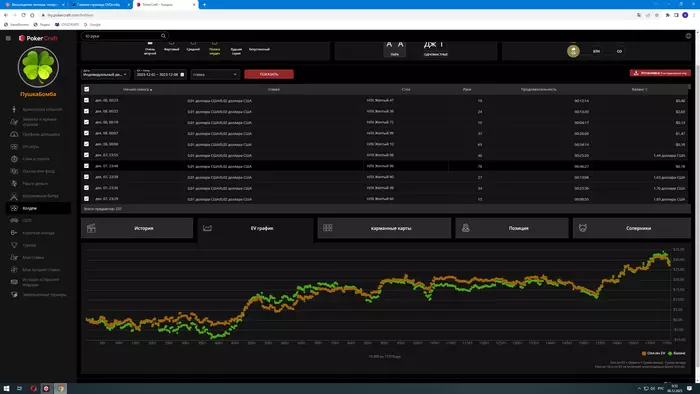
Task: Open the VIP-игры sidebar item
Action: [x=38, y=146]
